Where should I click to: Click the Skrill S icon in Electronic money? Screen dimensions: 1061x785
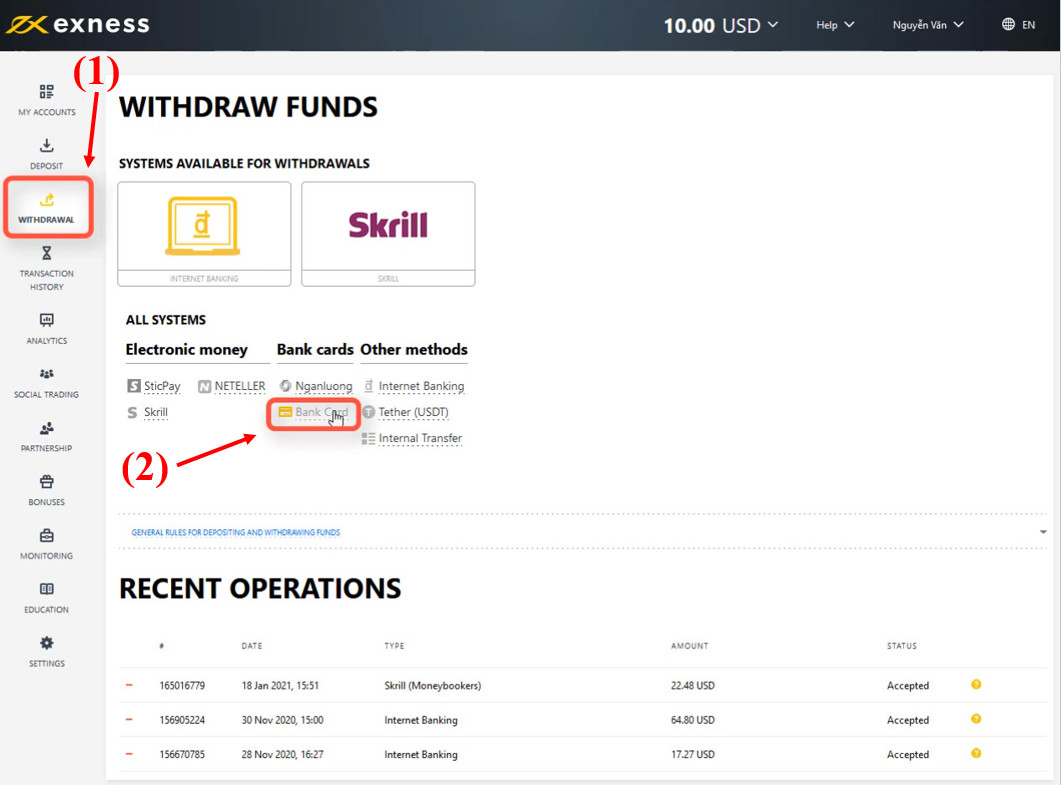[133, 412]
